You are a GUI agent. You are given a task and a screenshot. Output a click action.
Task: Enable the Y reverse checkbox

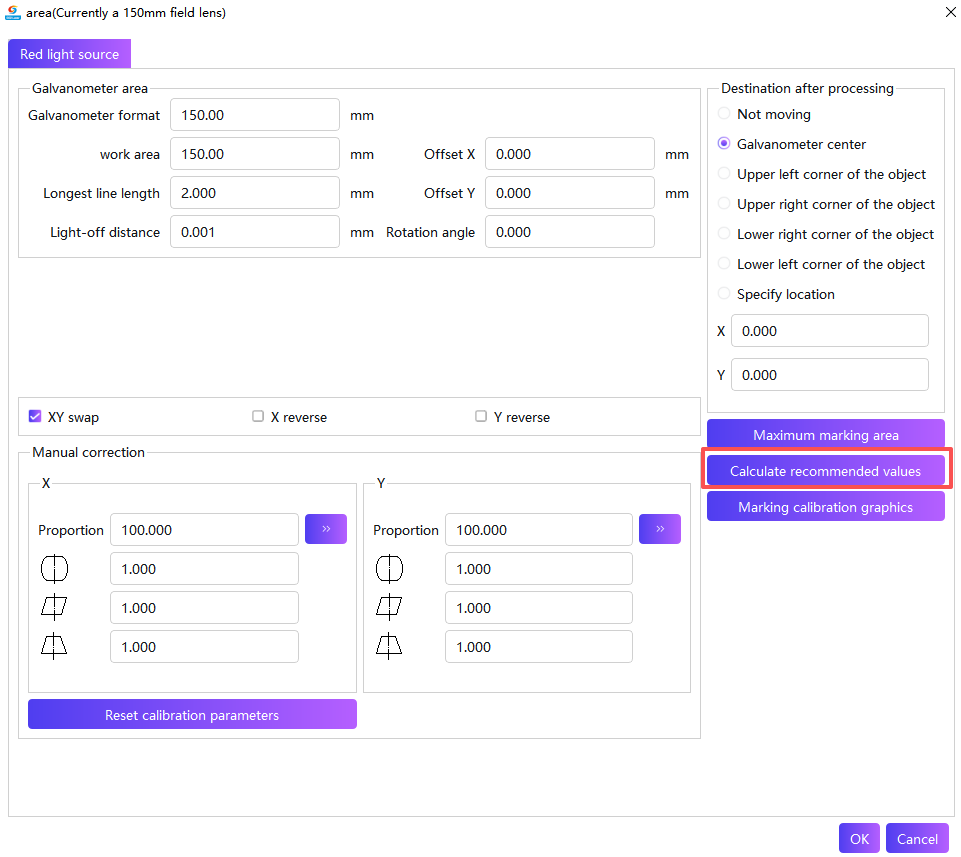[x=481, y=417]
